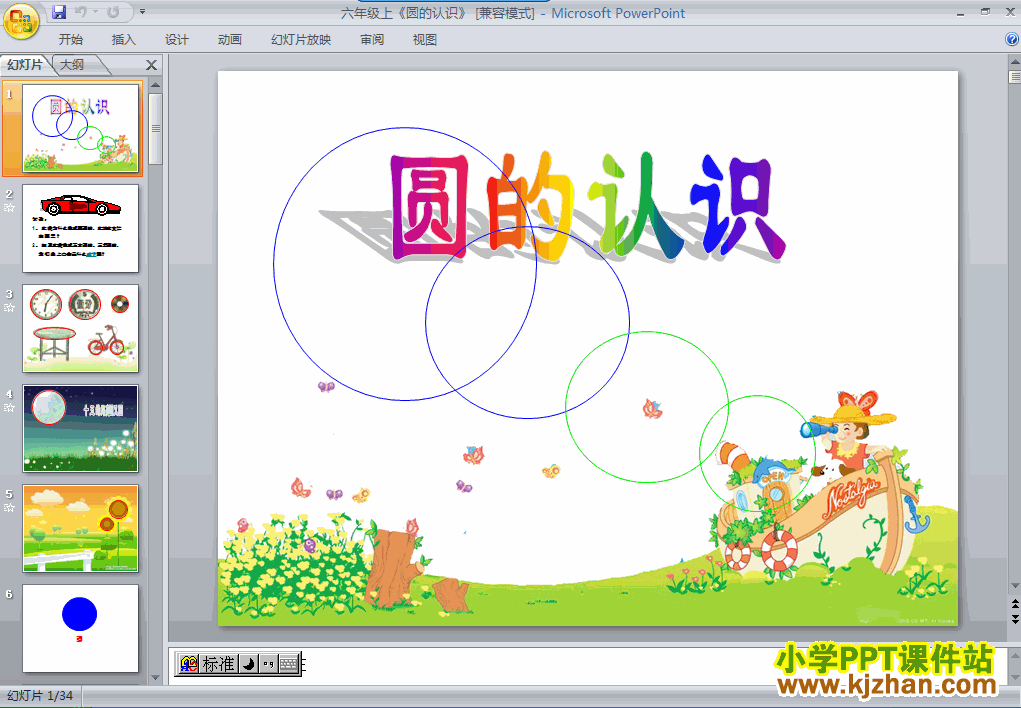The image size is (1021, 708).
Task: Click the blue Help question mark icon
Action: click(1012, 39)
